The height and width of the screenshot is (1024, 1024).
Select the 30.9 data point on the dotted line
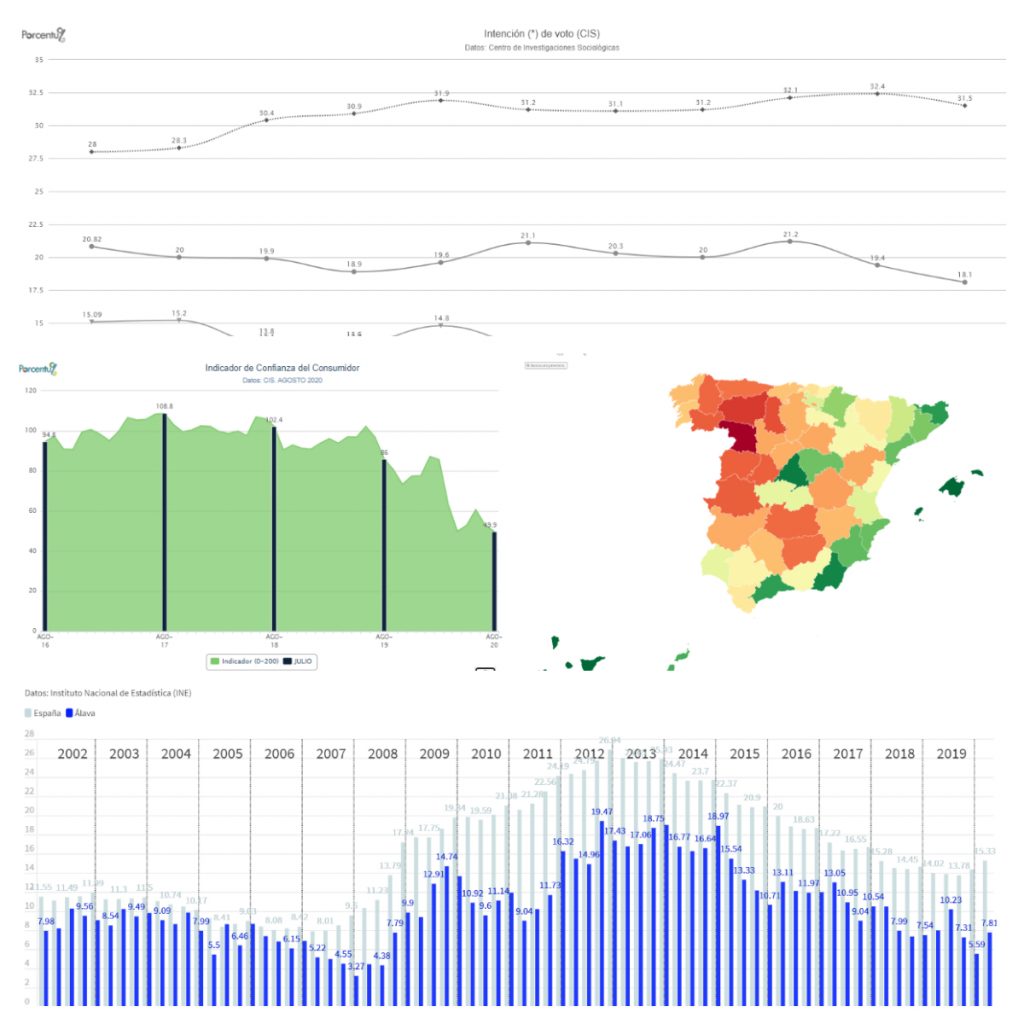click(x=354, y=114)
